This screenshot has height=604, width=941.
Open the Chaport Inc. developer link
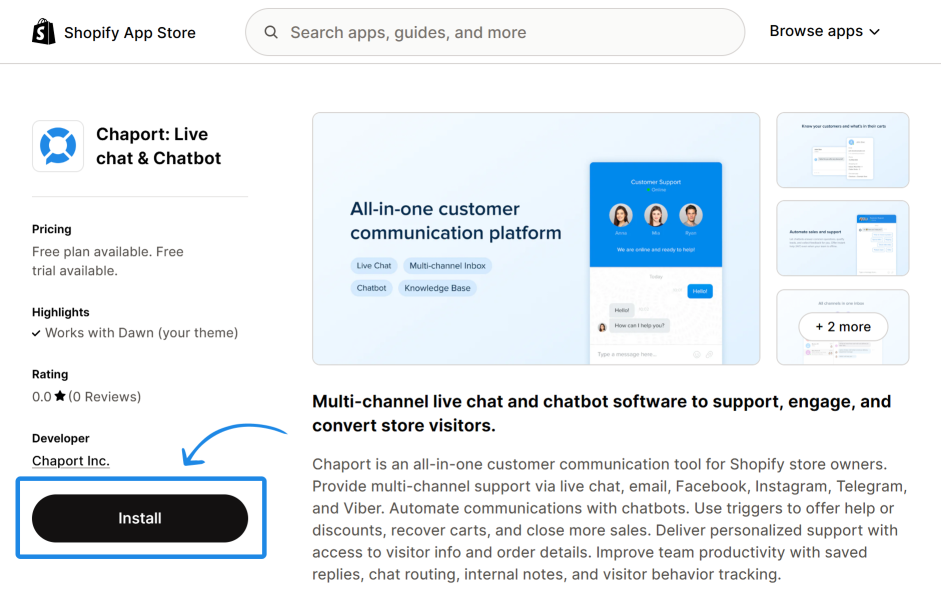coord(70,460)
